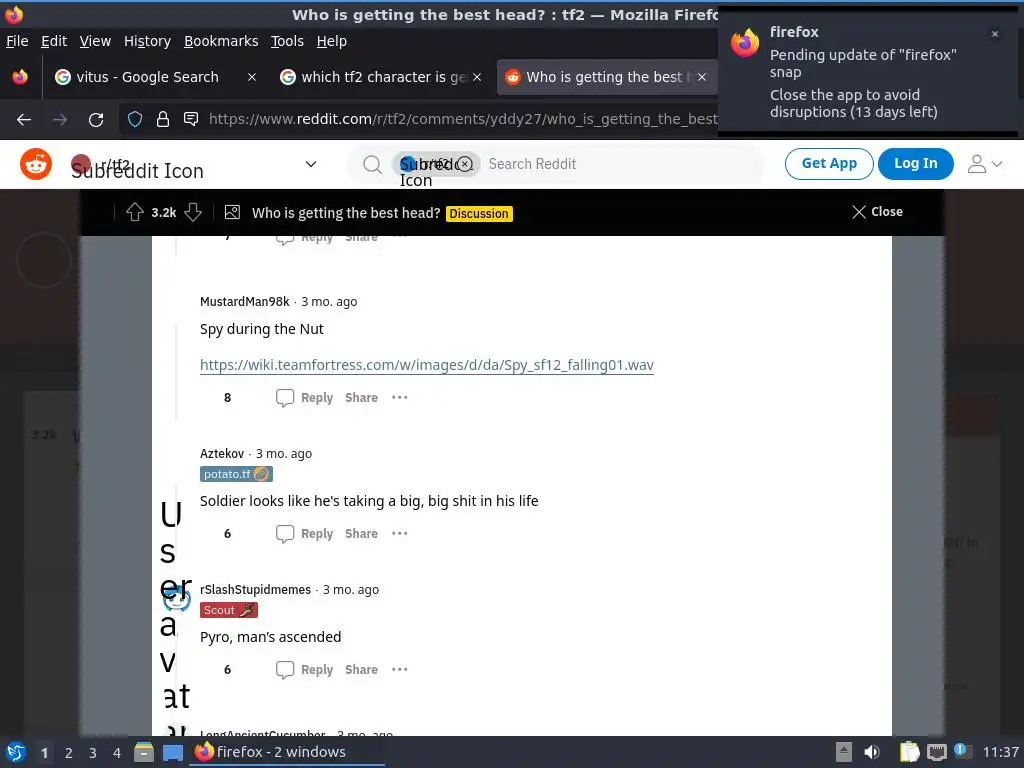Go back using the browser back arrow

24,120
